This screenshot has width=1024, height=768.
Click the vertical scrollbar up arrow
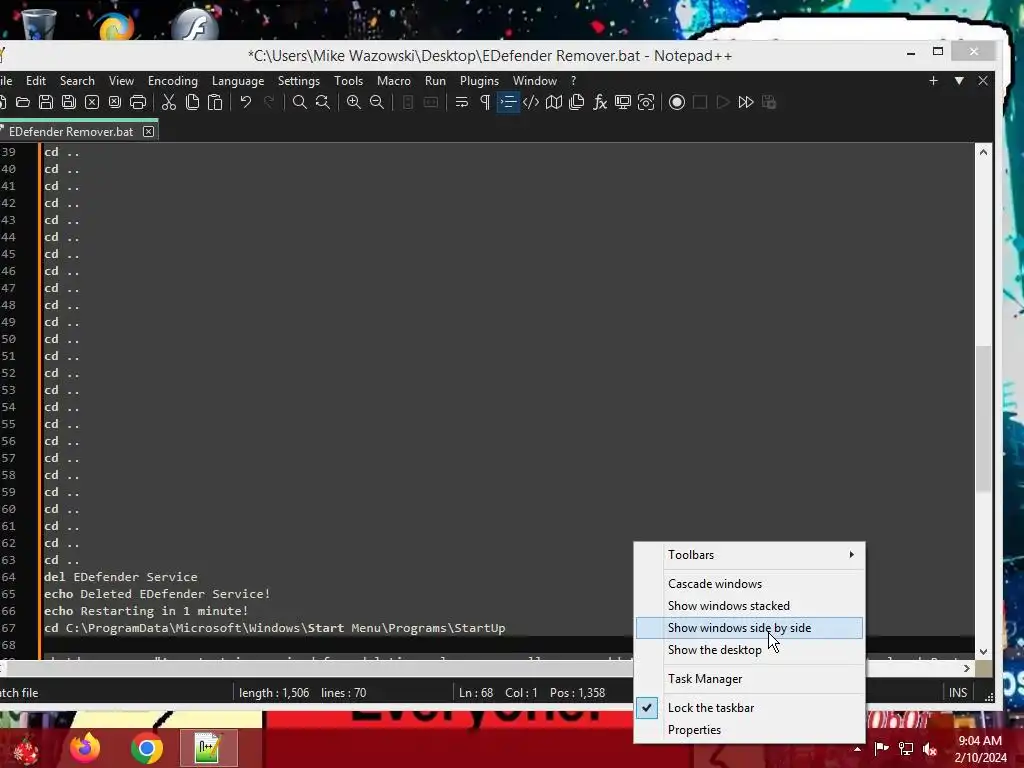pyautogui.click(x=984, y=152)
